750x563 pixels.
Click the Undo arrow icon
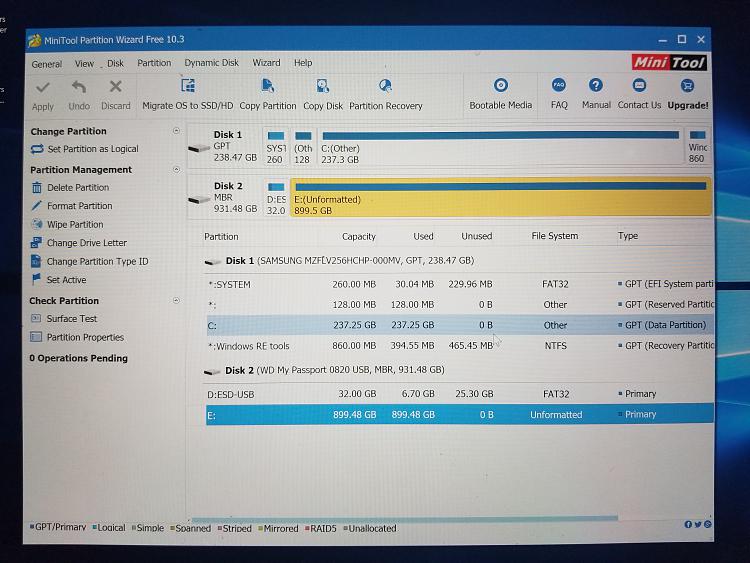tap(79, 87)
